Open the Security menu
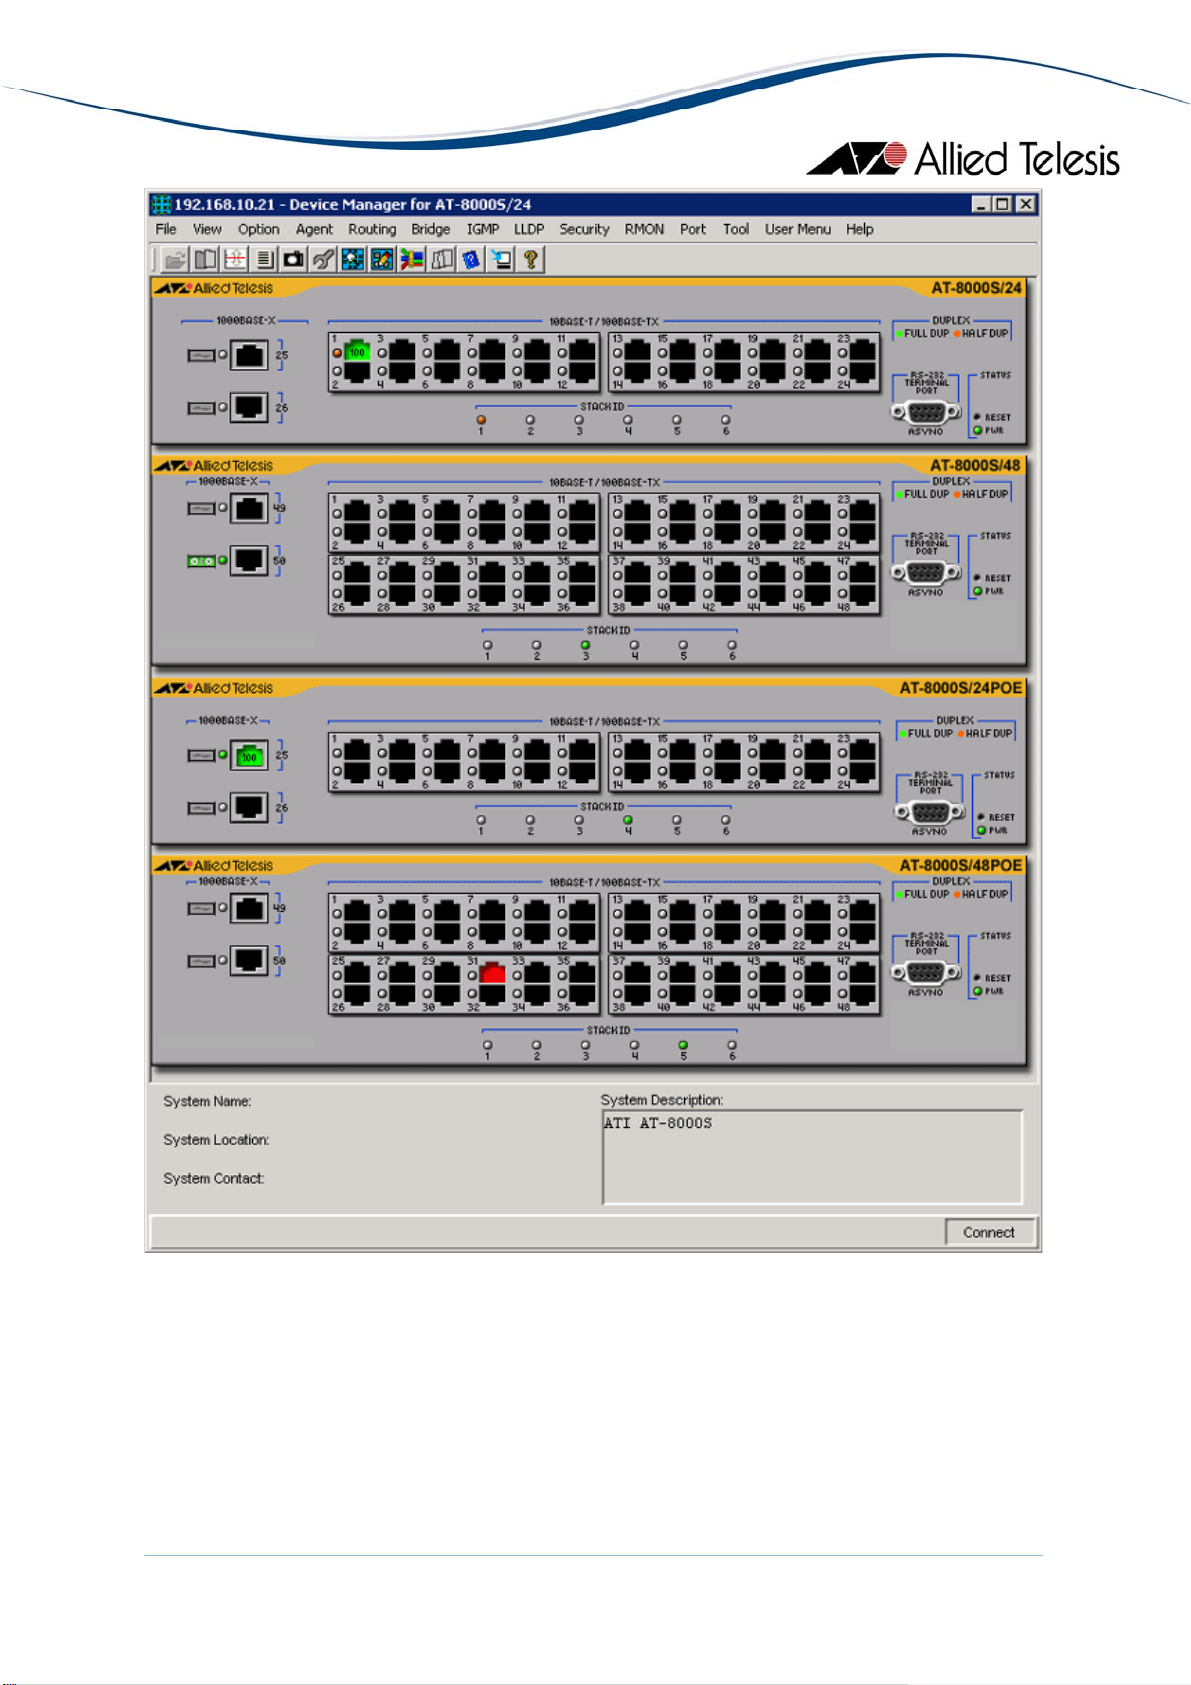The image size is (1191, 1685). (x=584, y=229)
